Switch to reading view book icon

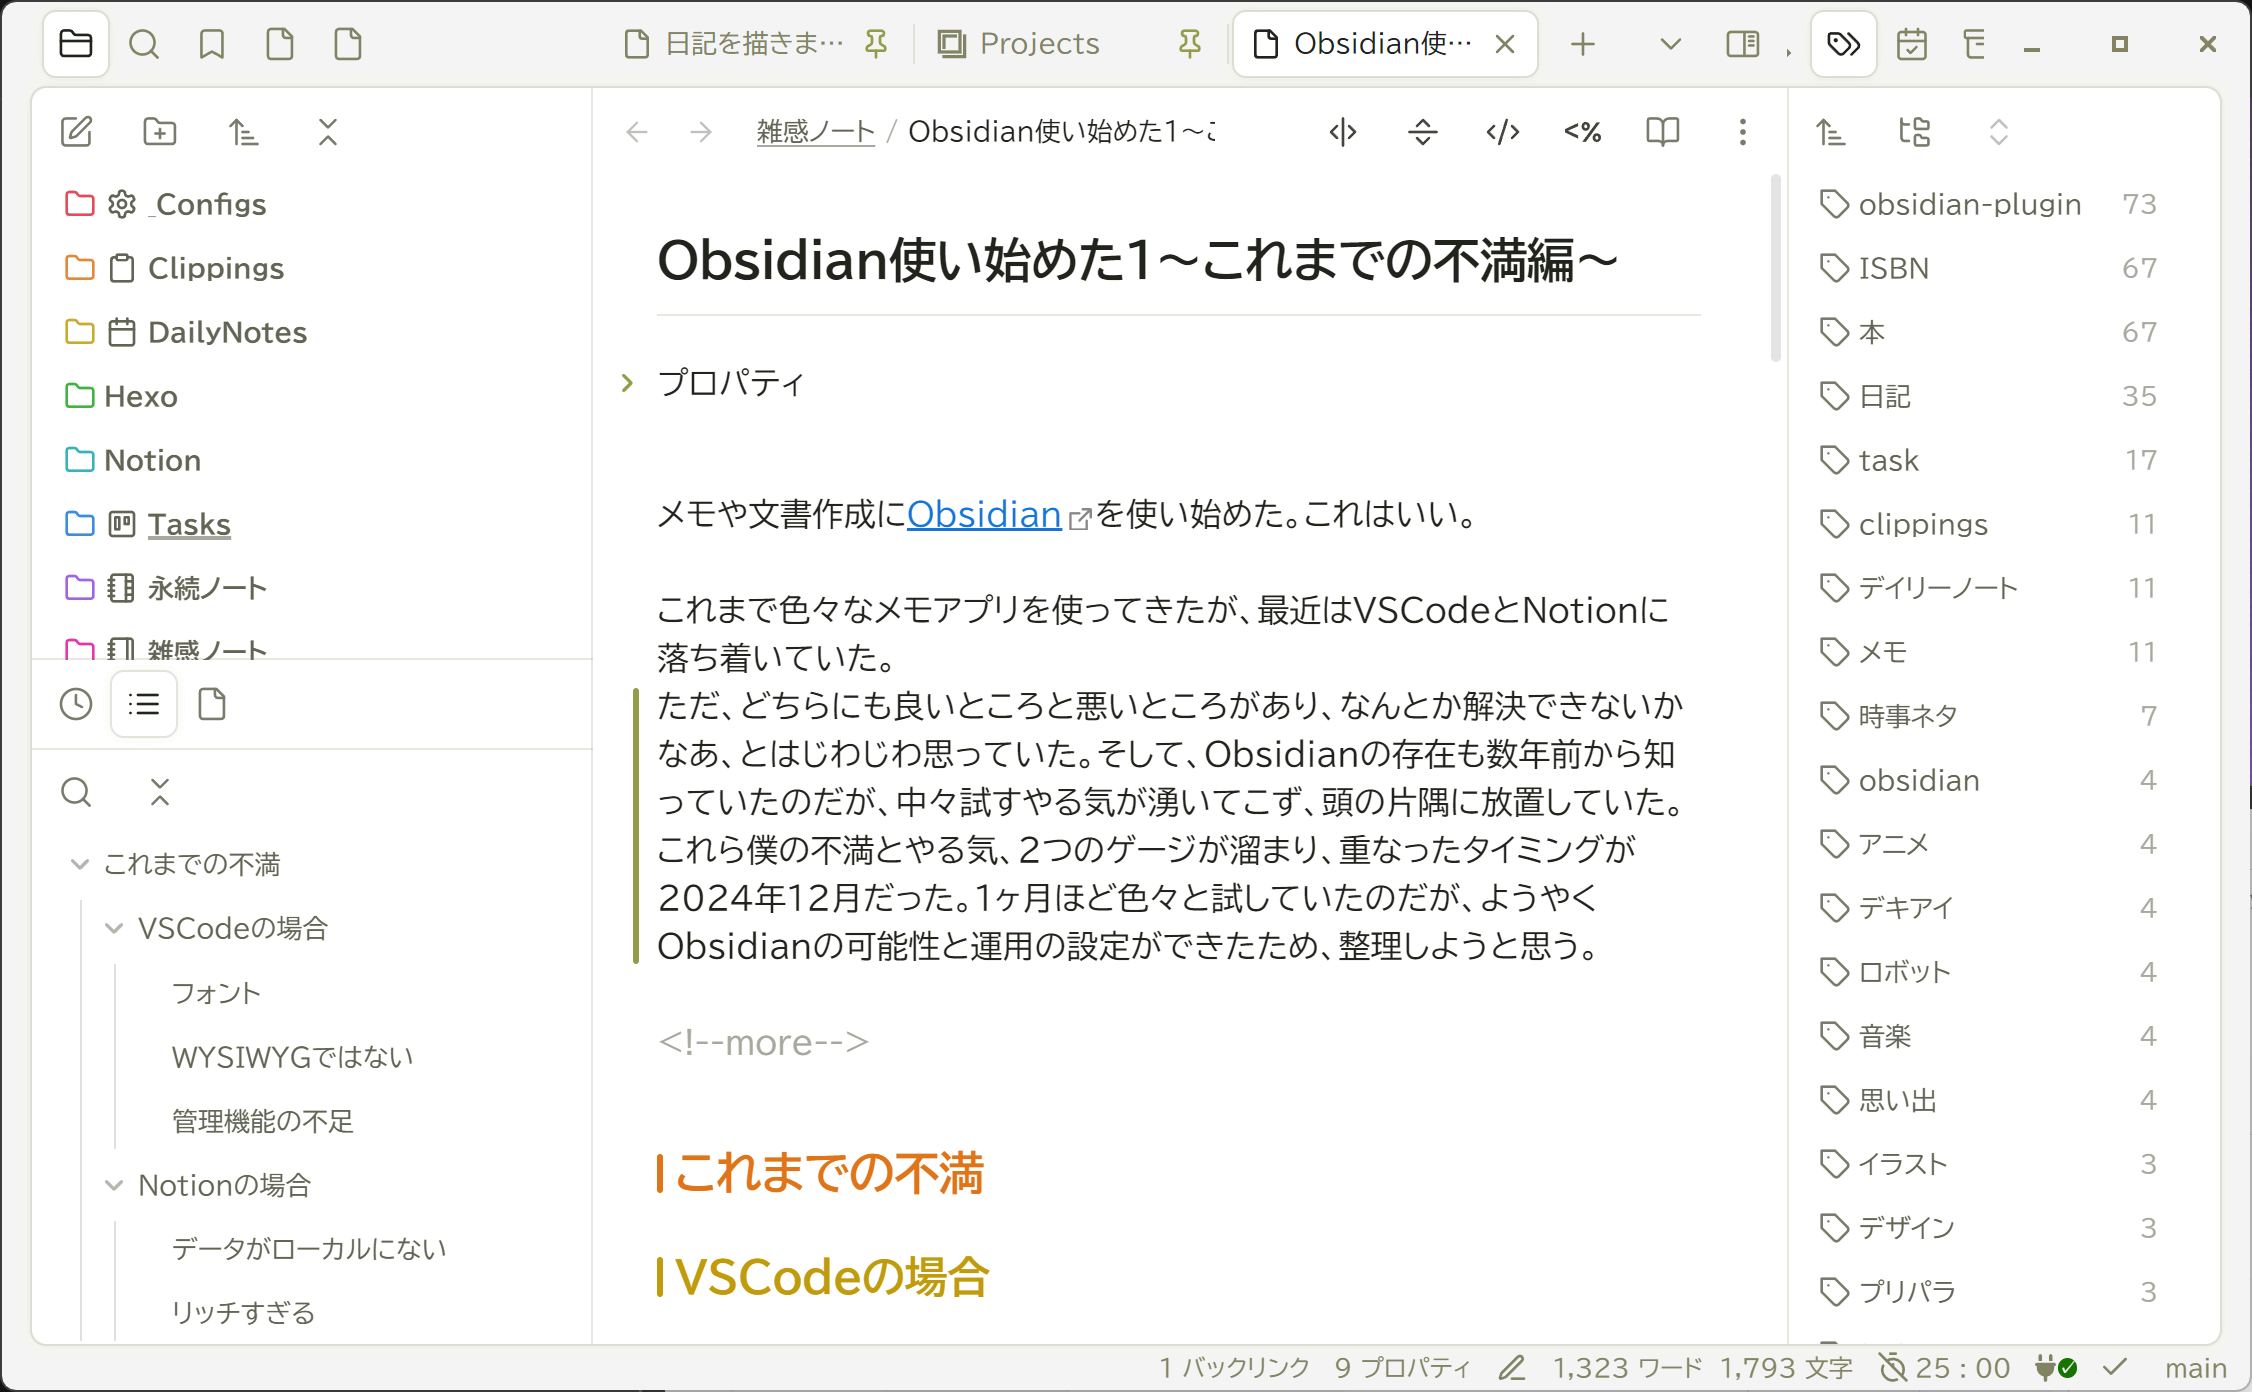click(x=1663, y=132)
